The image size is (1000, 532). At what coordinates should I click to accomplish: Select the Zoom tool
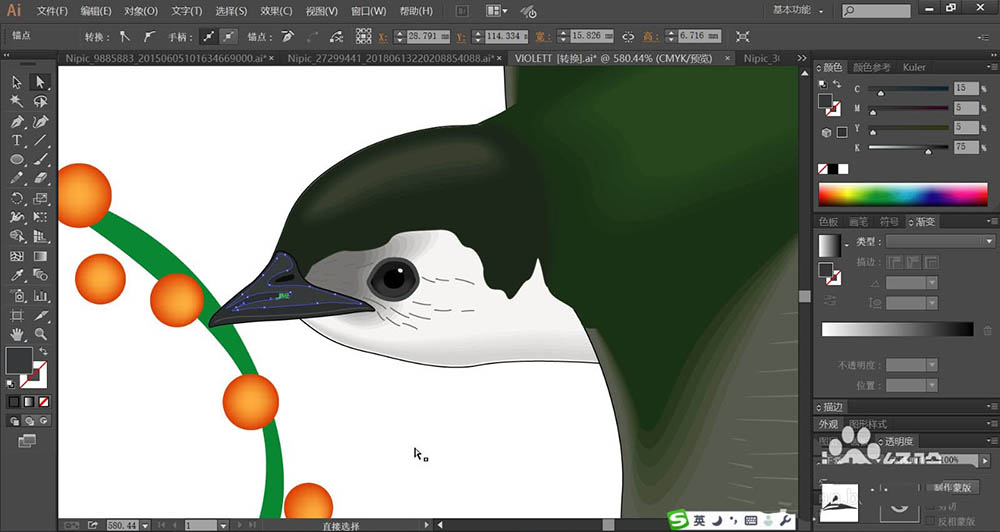click(x=40, y=334)
